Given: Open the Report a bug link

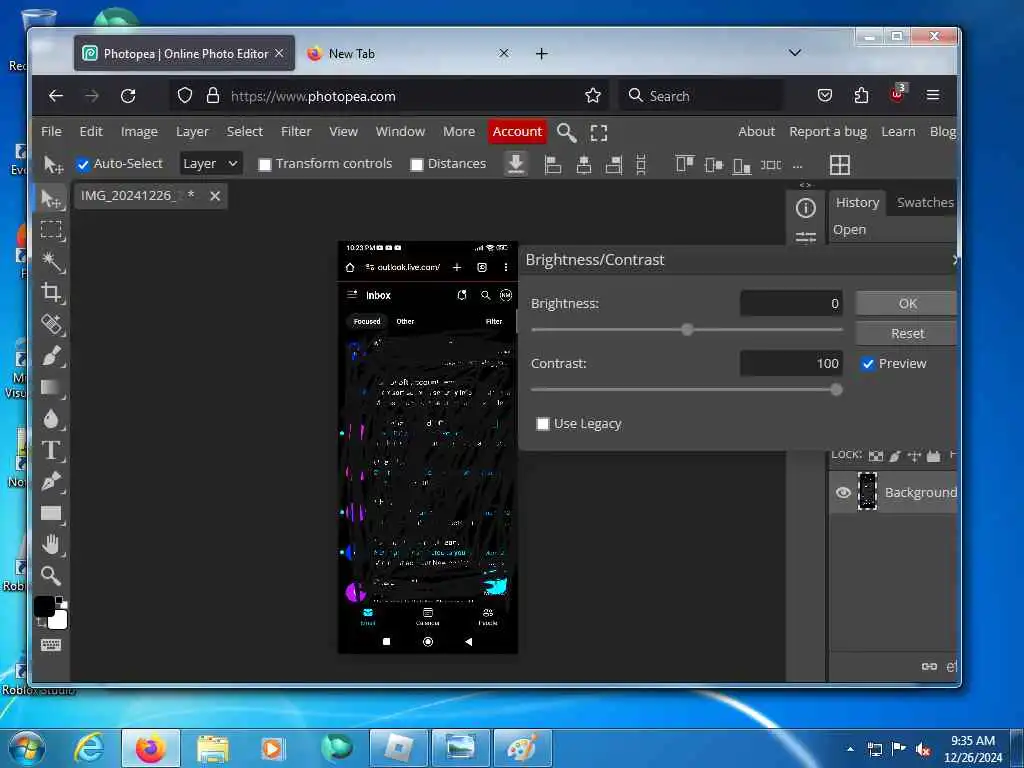Looking at the screenshot, I should [827, 131].
